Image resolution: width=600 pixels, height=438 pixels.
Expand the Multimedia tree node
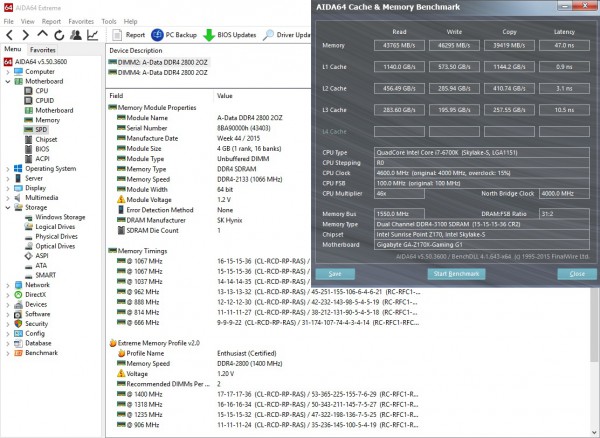point(8,197)
